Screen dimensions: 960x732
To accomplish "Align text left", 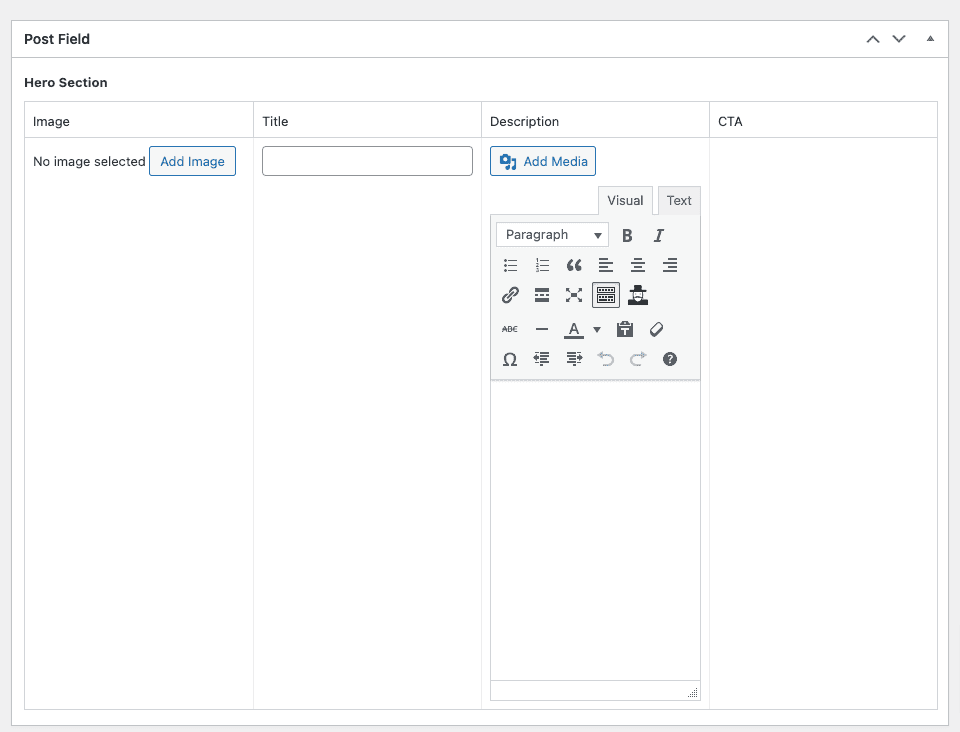I will pos(606,265).
